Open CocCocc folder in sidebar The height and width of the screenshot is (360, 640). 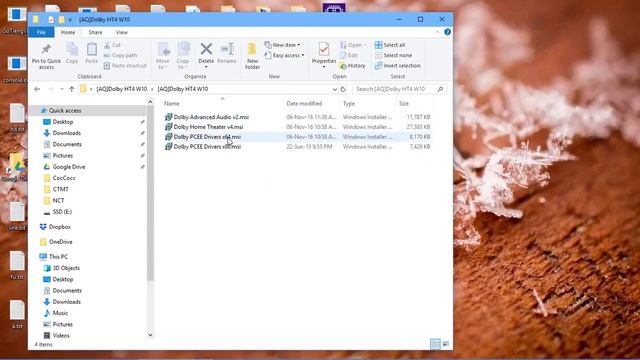point(64,178)
